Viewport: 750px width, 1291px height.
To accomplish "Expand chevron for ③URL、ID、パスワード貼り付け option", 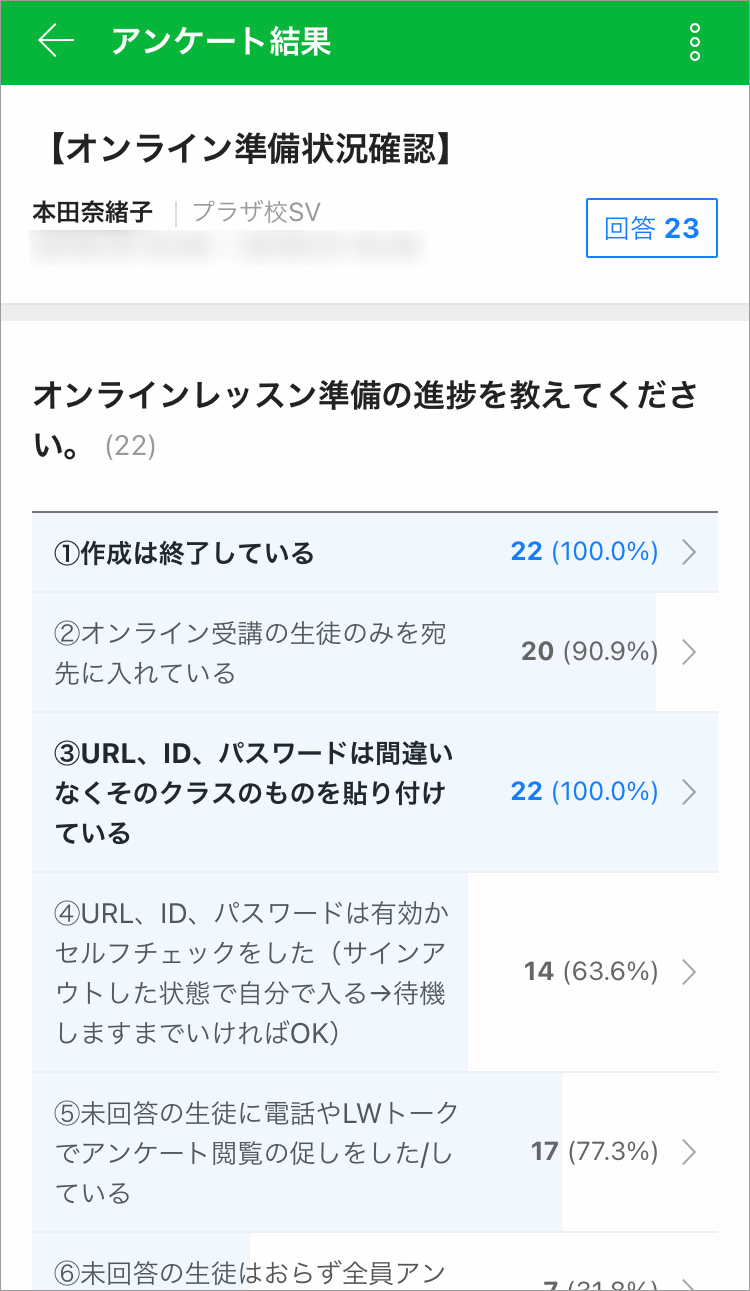I will tap(689, 792).
